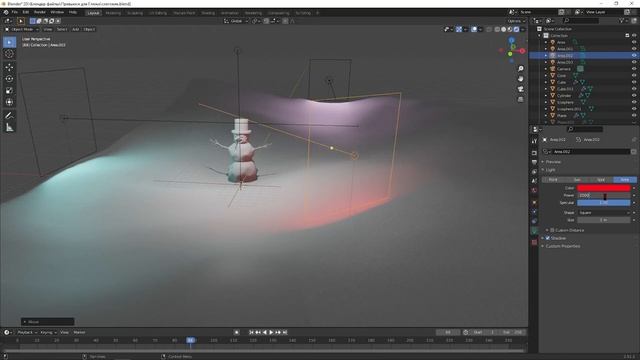The height and width of the screenshot is (360, 640).
Task: Activate the Transform tool
Action: point(9,102)
